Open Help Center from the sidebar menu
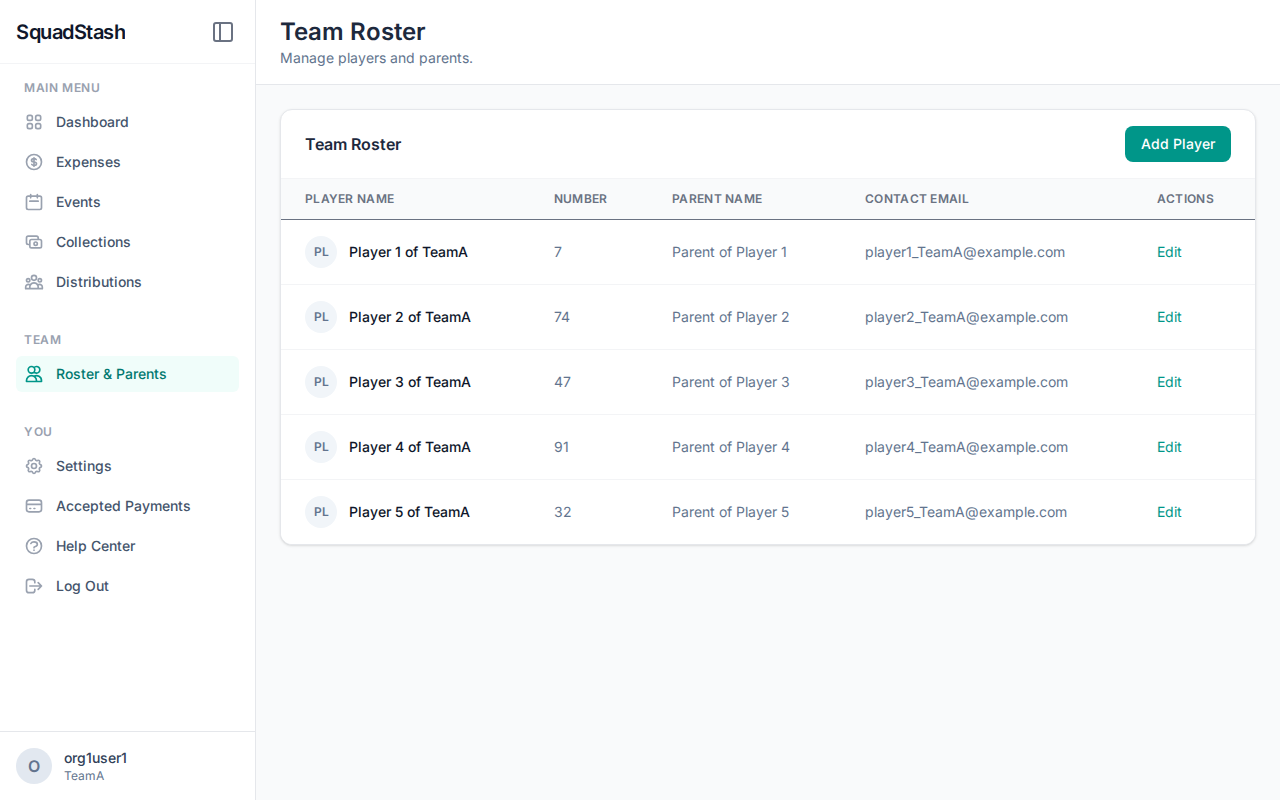1280x800 pixels. [x=96, y=545]
